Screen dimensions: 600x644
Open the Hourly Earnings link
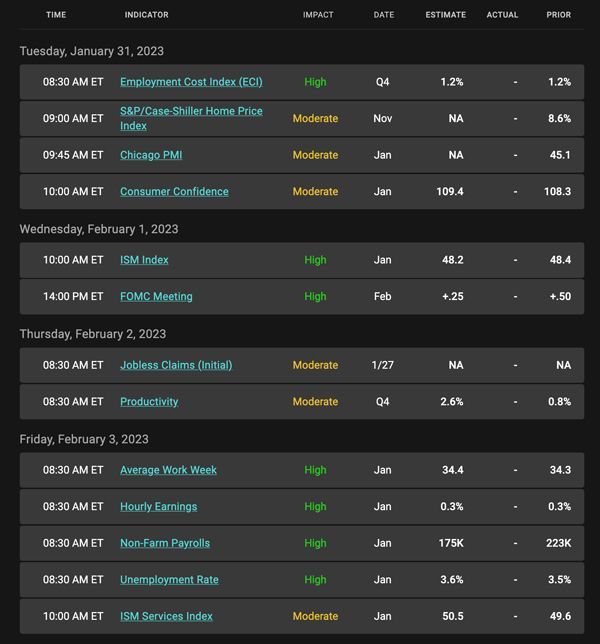click(x=159, y=506)
